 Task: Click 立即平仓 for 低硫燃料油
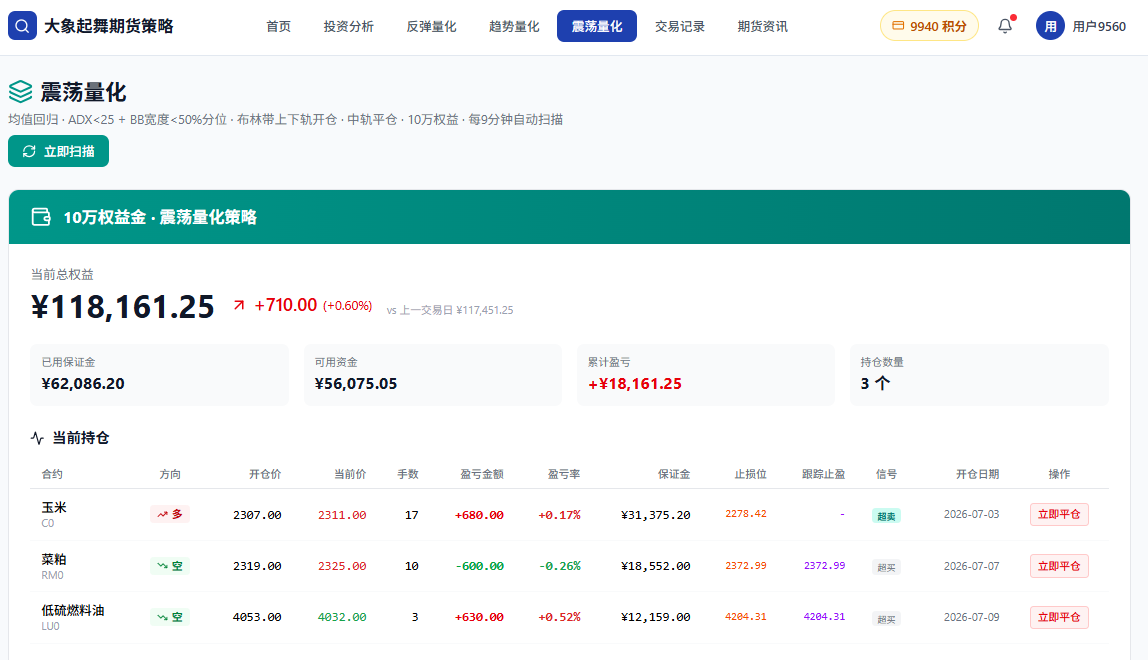pyautogui.click(x=1059, y=617)
